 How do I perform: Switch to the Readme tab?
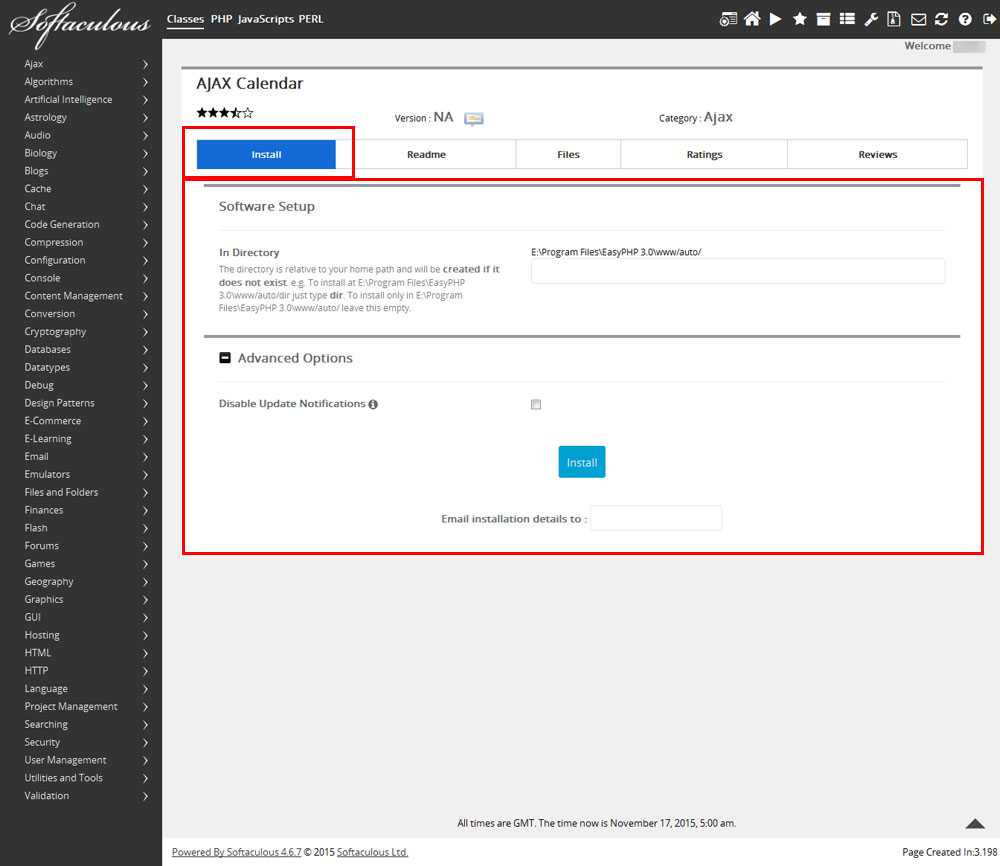[x=426, y=154]
